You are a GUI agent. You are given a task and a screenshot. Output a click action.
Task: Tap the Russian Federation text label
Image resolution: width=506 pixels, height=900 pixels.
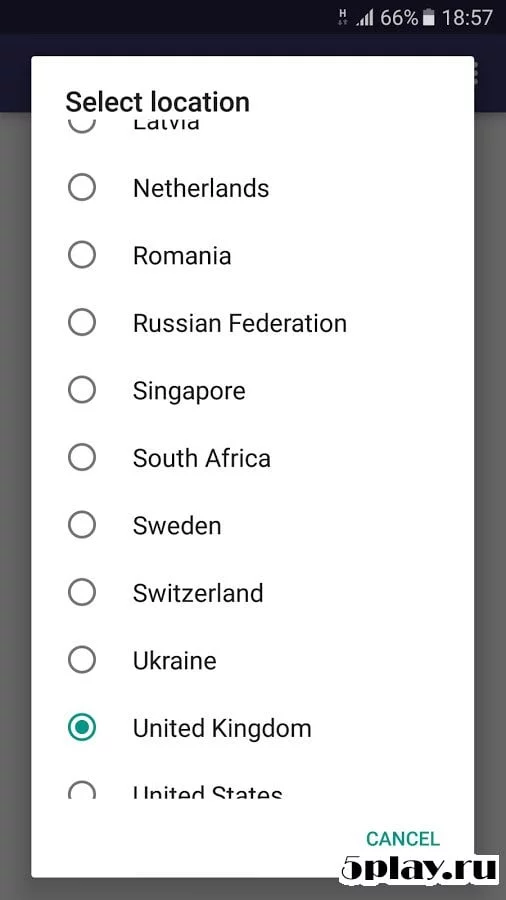(240, 323)
